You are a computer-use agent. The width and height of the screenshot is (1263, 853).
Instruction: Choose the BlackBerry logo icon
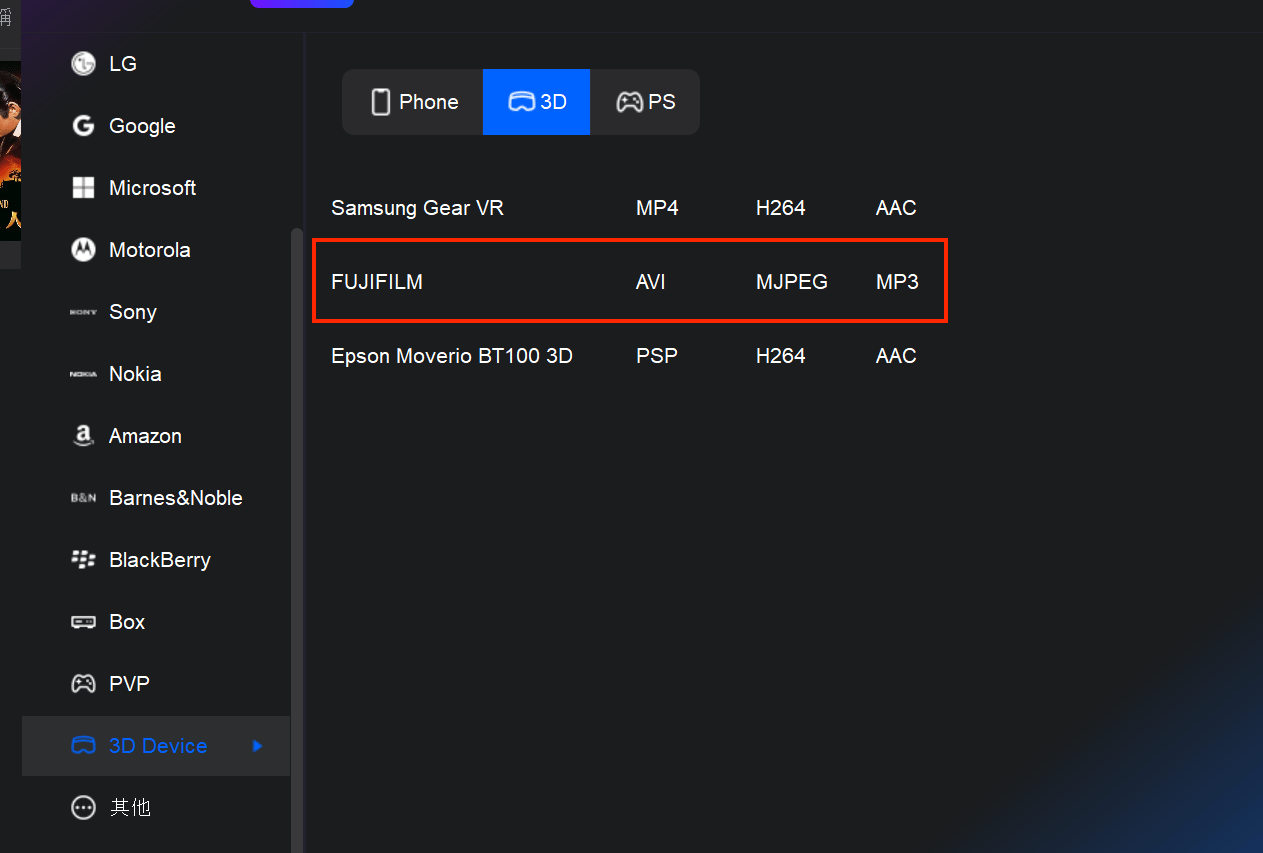(x=83, y=560)
